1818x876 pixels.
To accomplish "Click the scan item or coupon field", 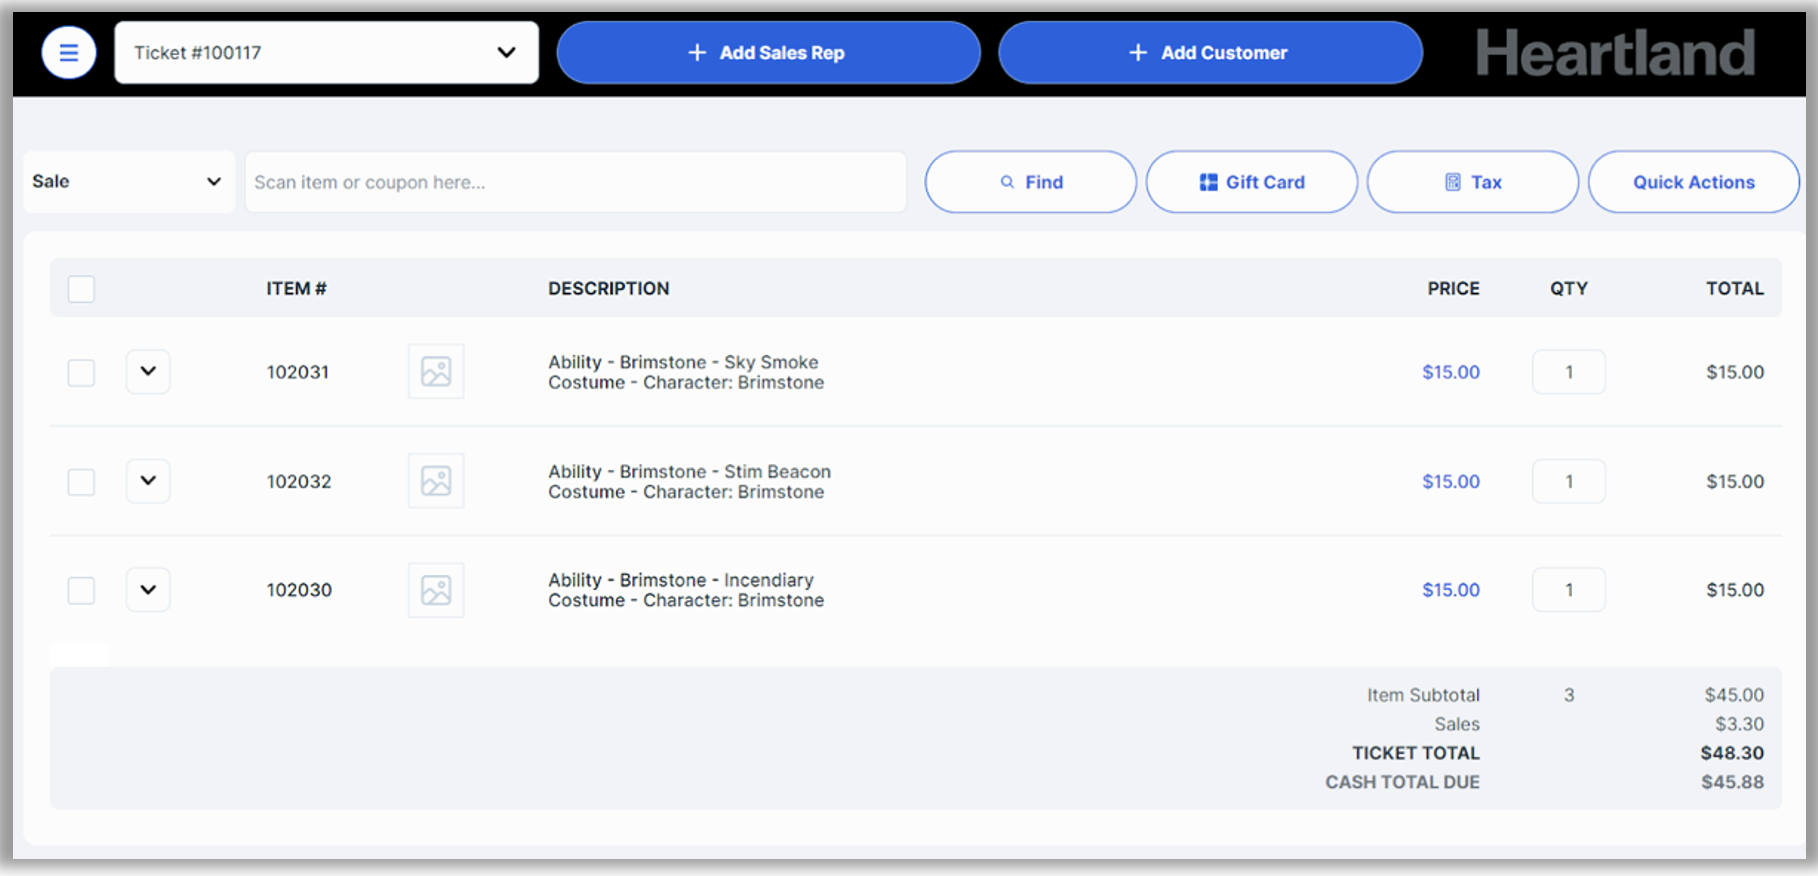I will coord(575,182).
